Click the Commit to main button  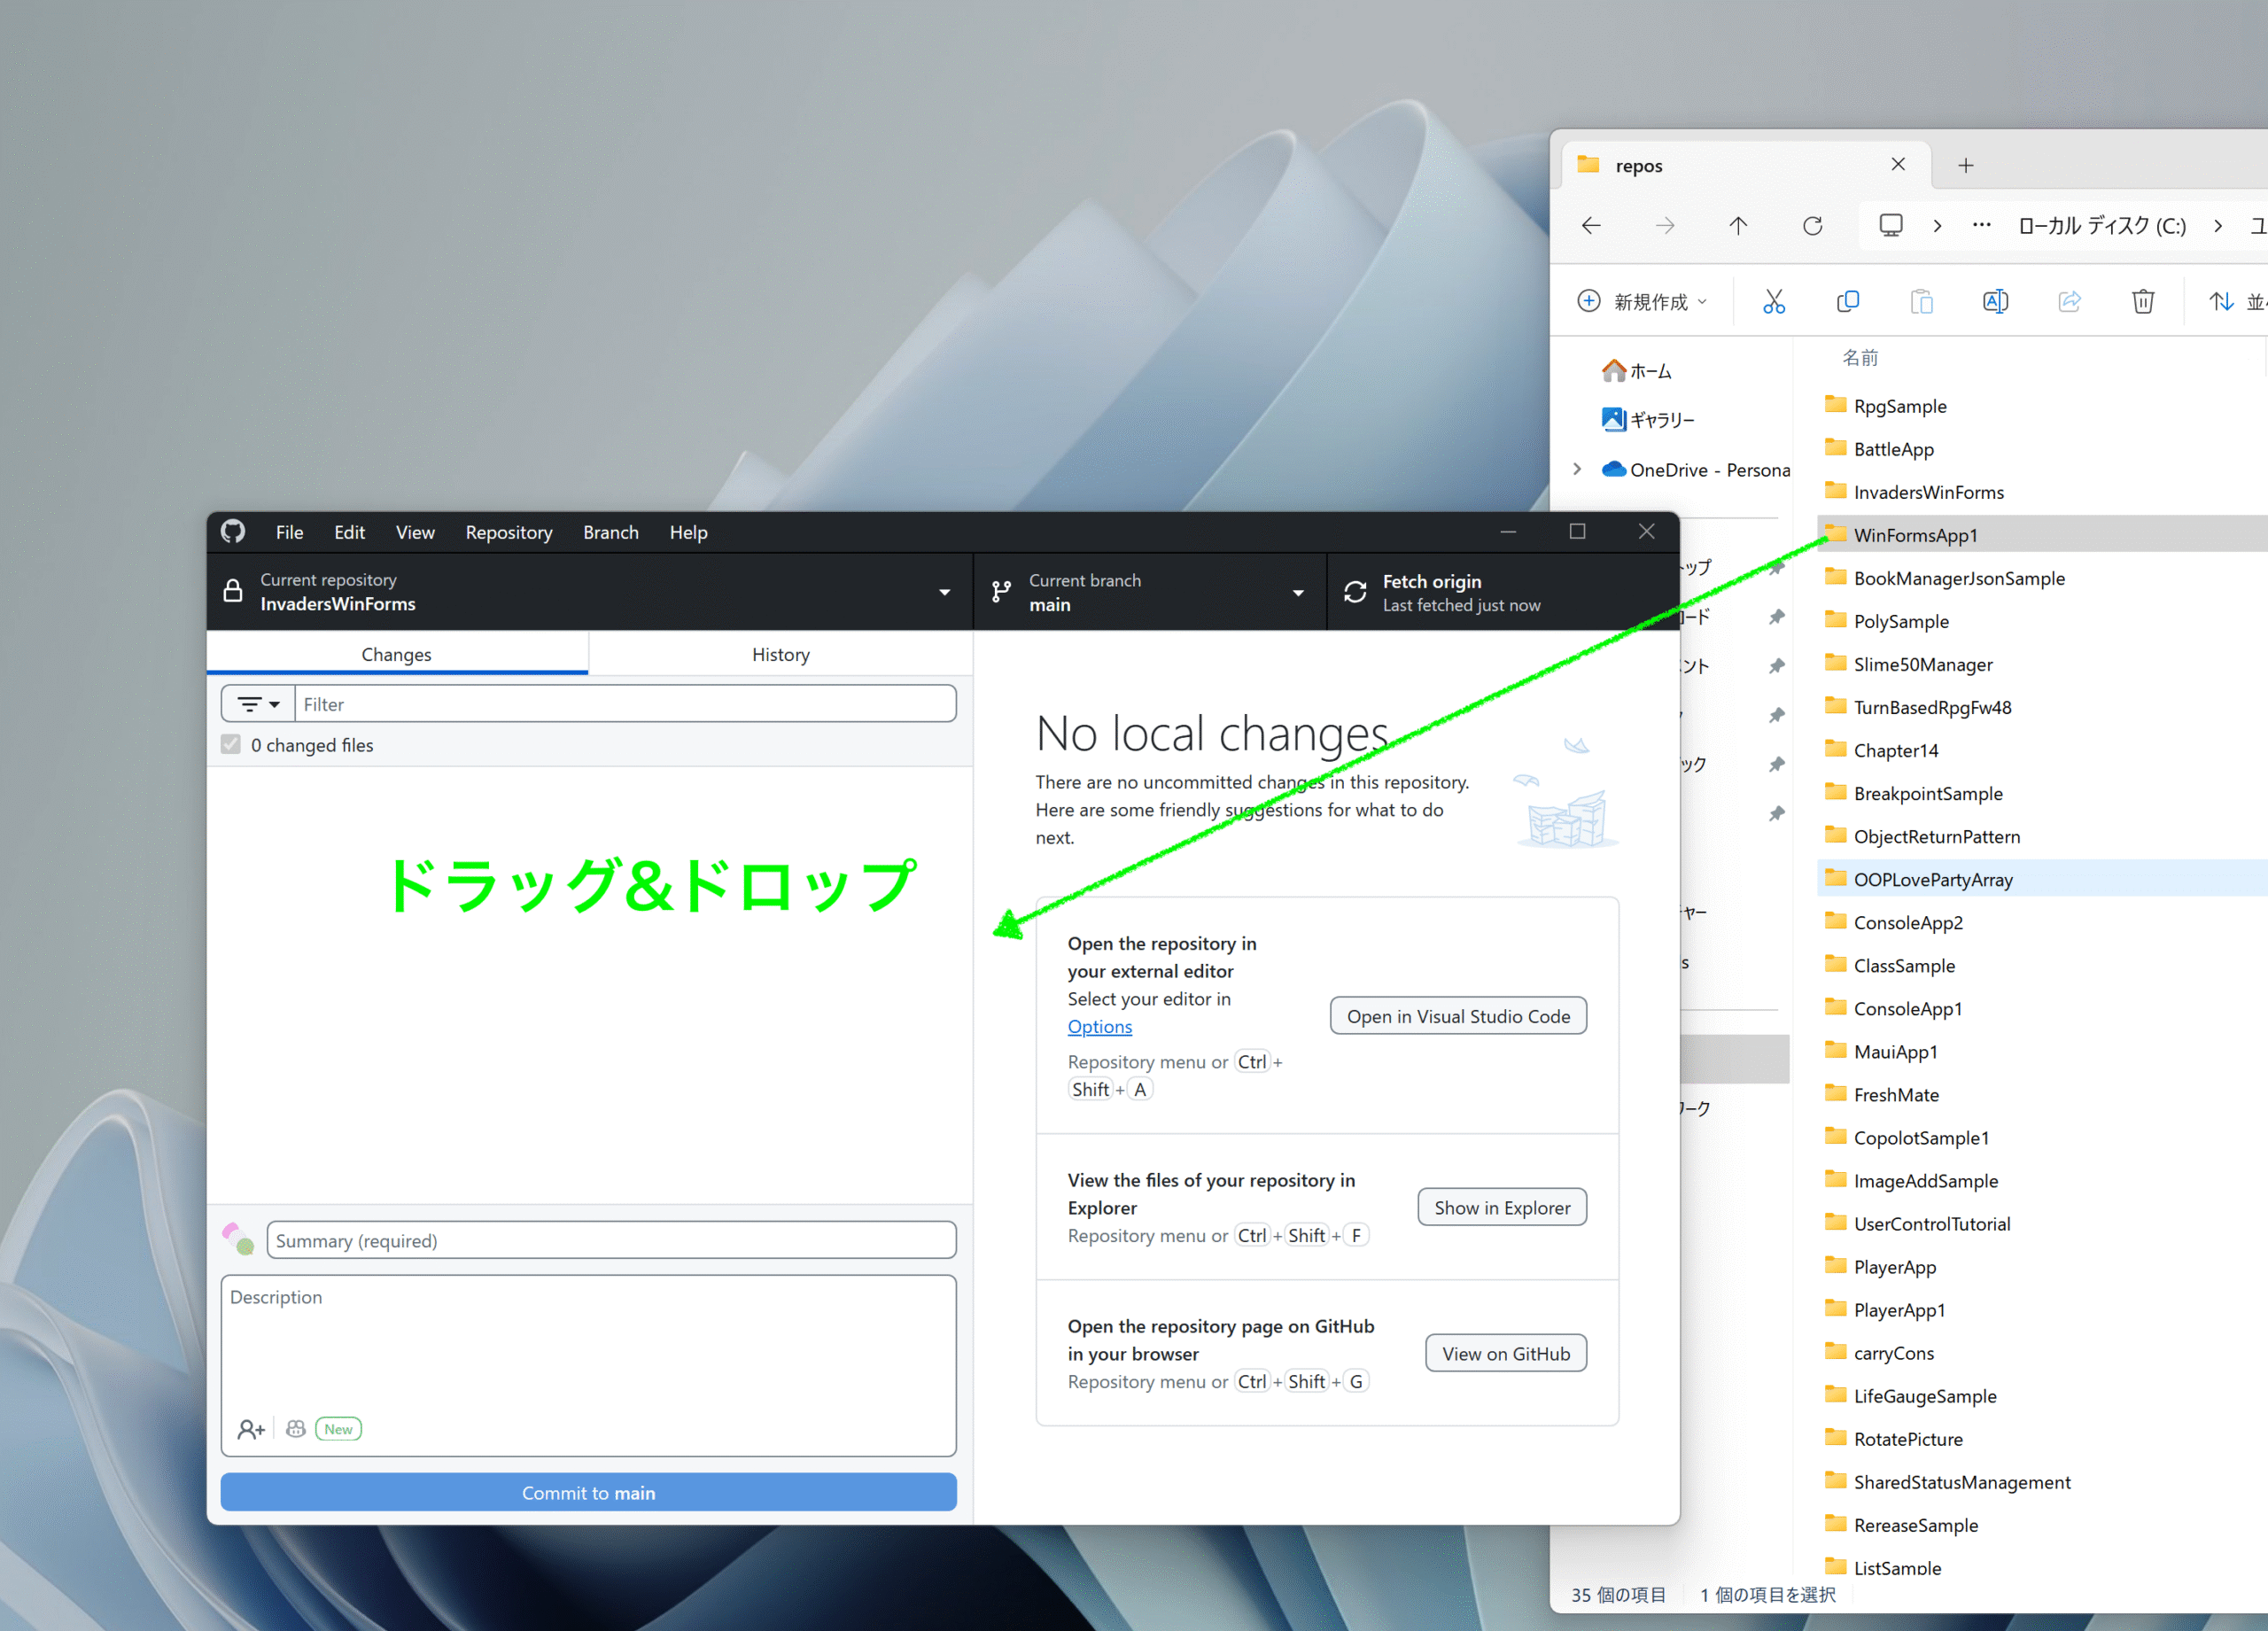(588, 1492)
